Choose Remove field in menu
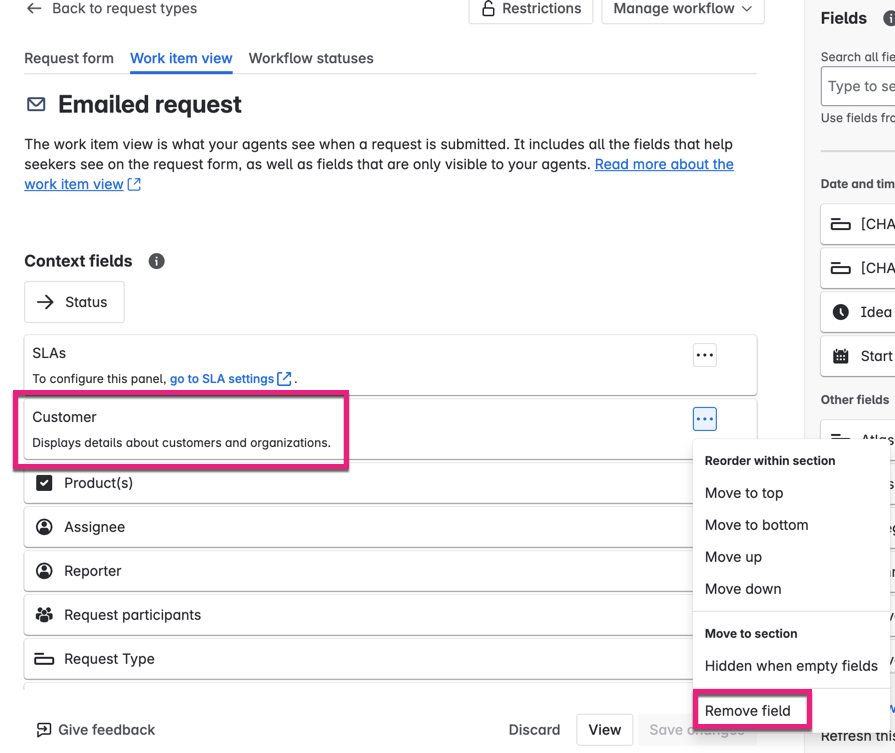The image size is (895, 753). [747, 711]
